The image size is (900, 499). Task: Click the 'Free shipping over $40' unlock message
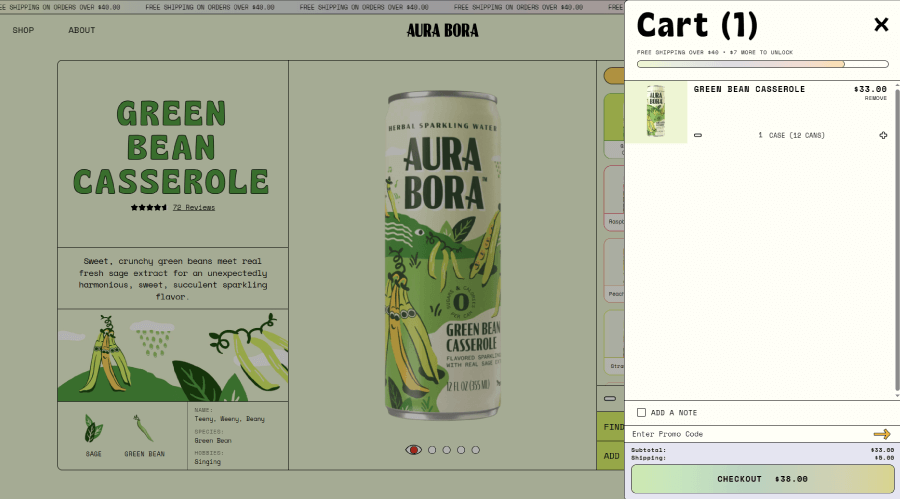pyautogui.click(x=715, y=52)
